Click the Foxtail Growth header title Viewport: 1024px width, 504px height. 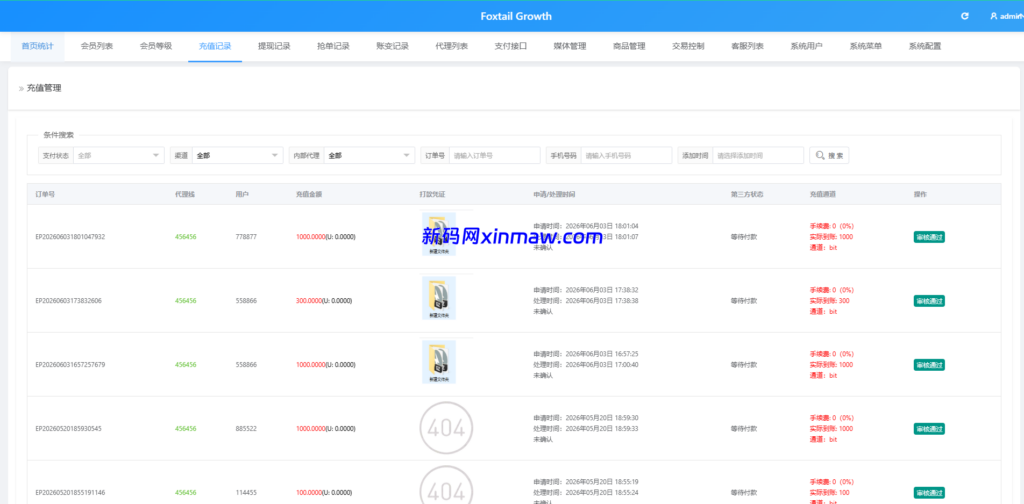tap(516, 16)
